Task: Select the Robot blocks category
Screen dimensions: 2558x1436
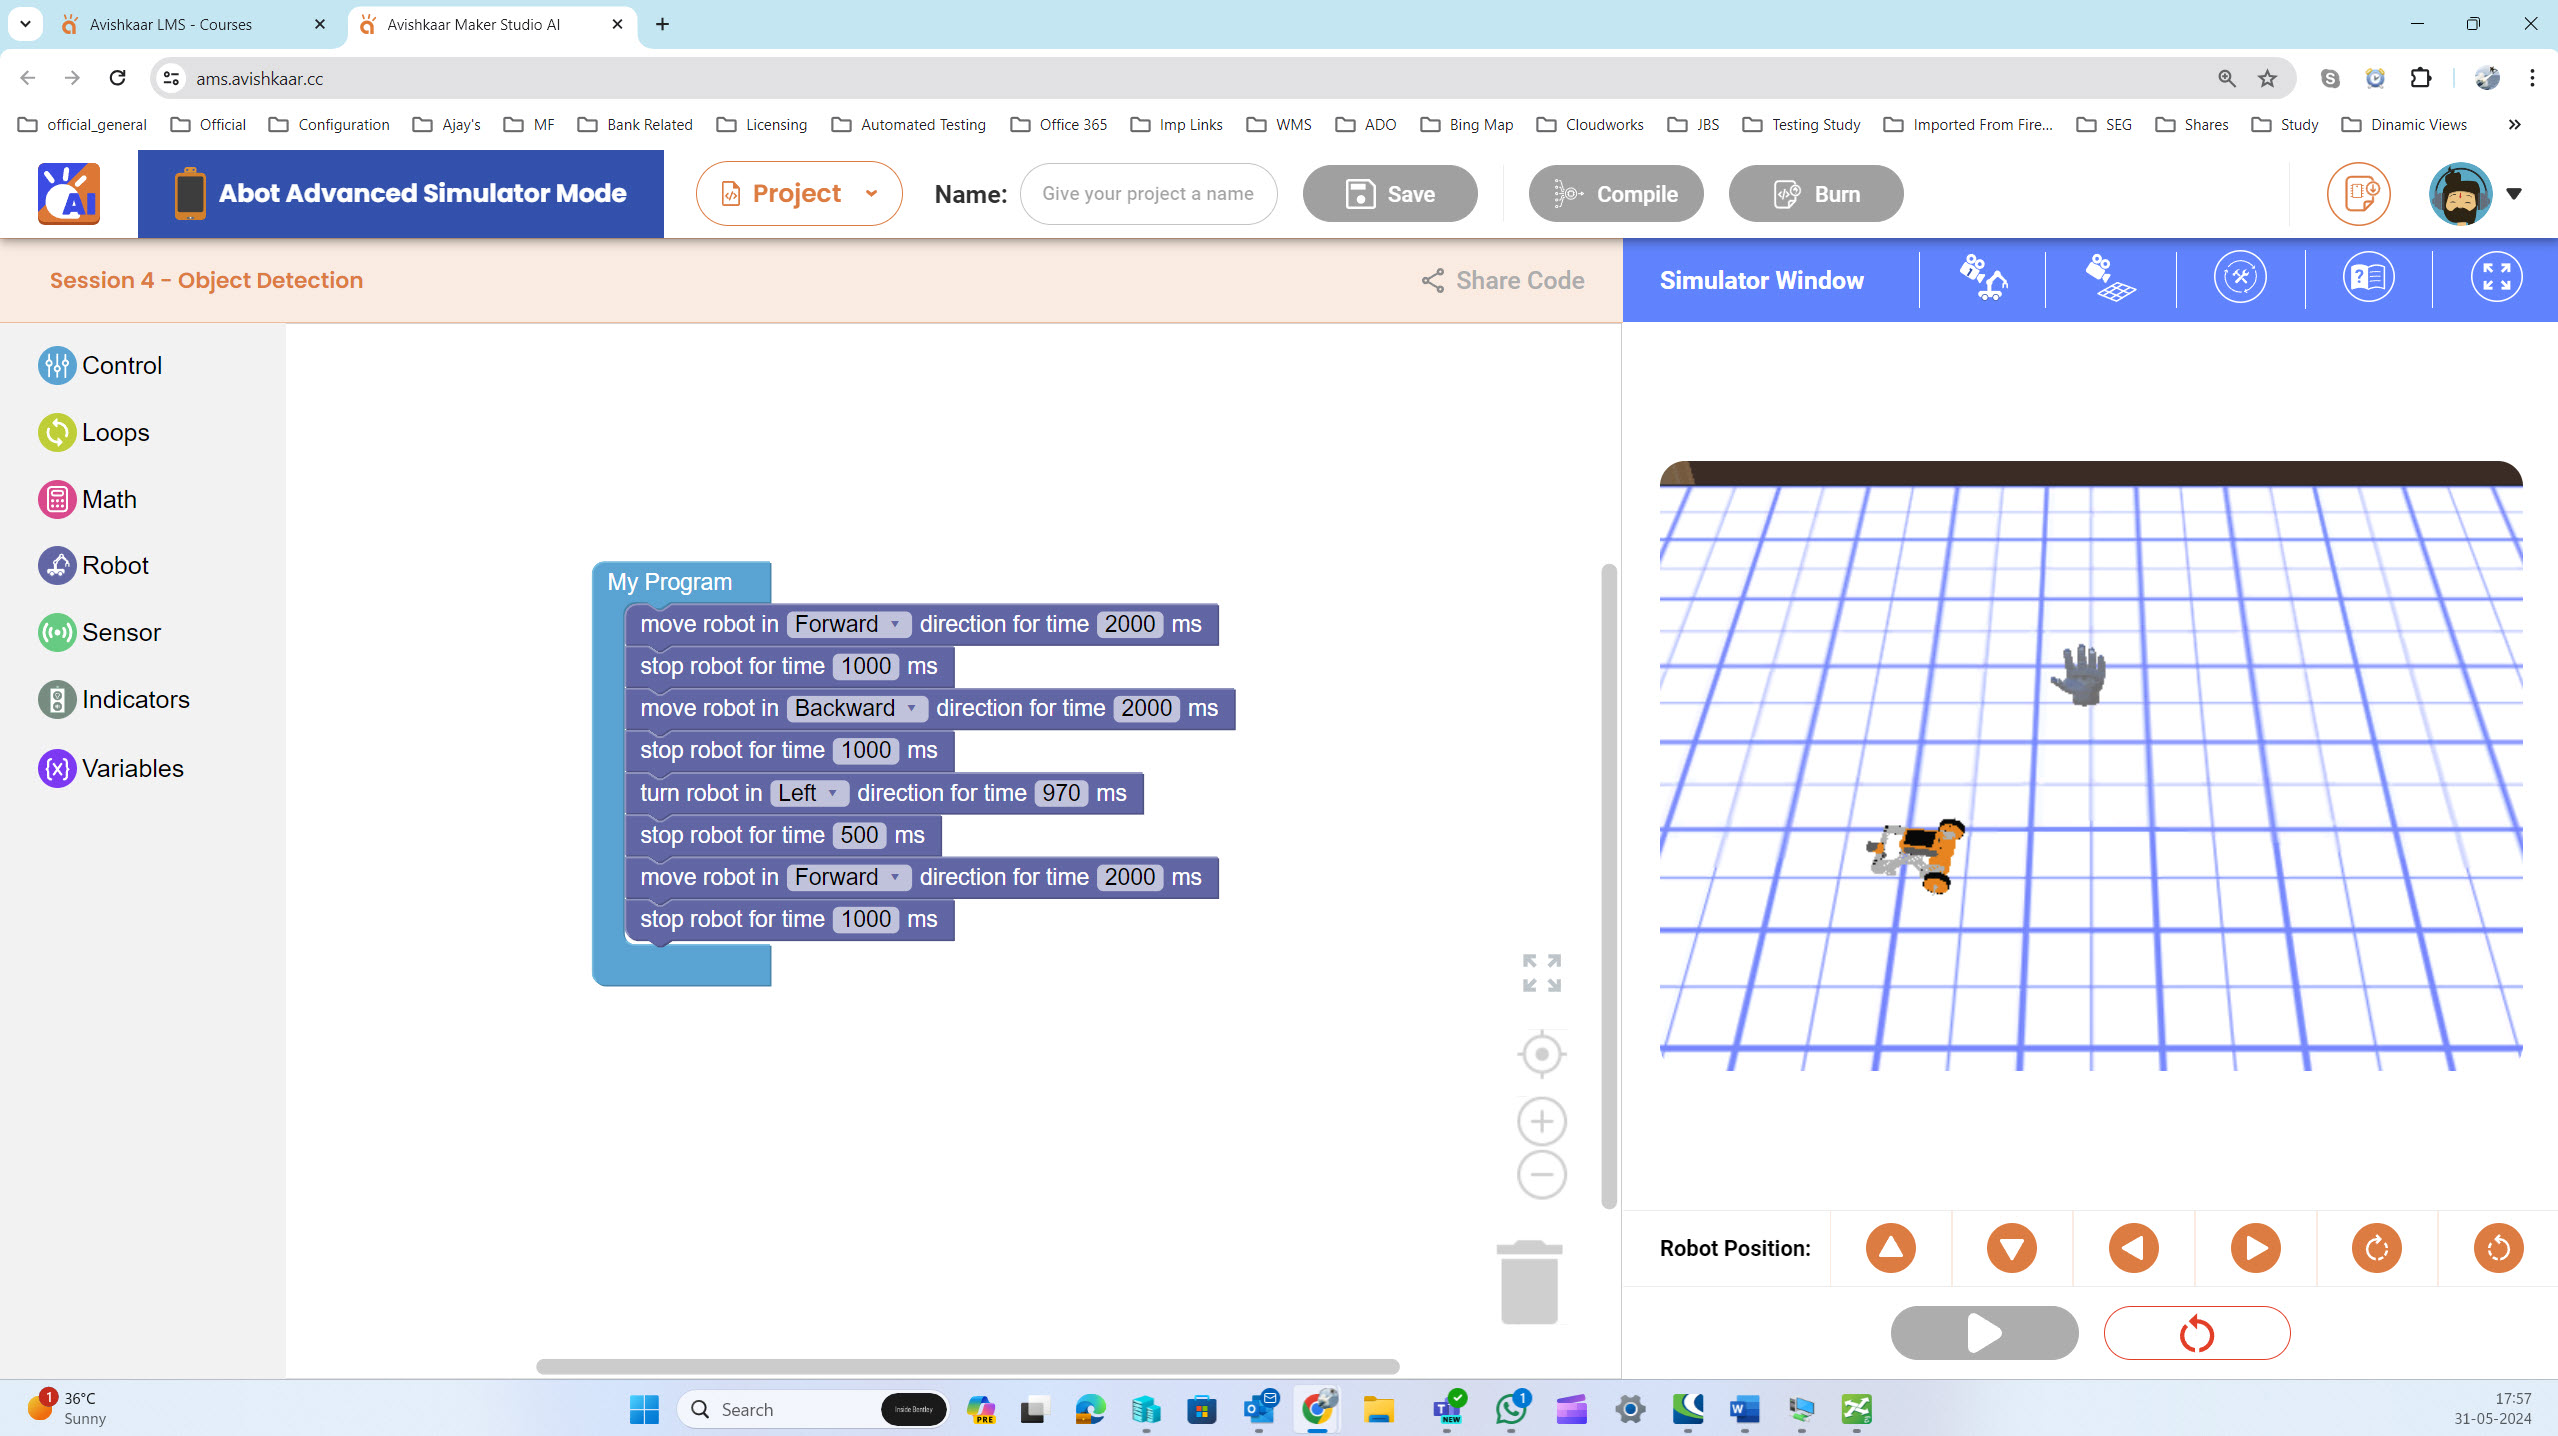Action: (115, 565)
